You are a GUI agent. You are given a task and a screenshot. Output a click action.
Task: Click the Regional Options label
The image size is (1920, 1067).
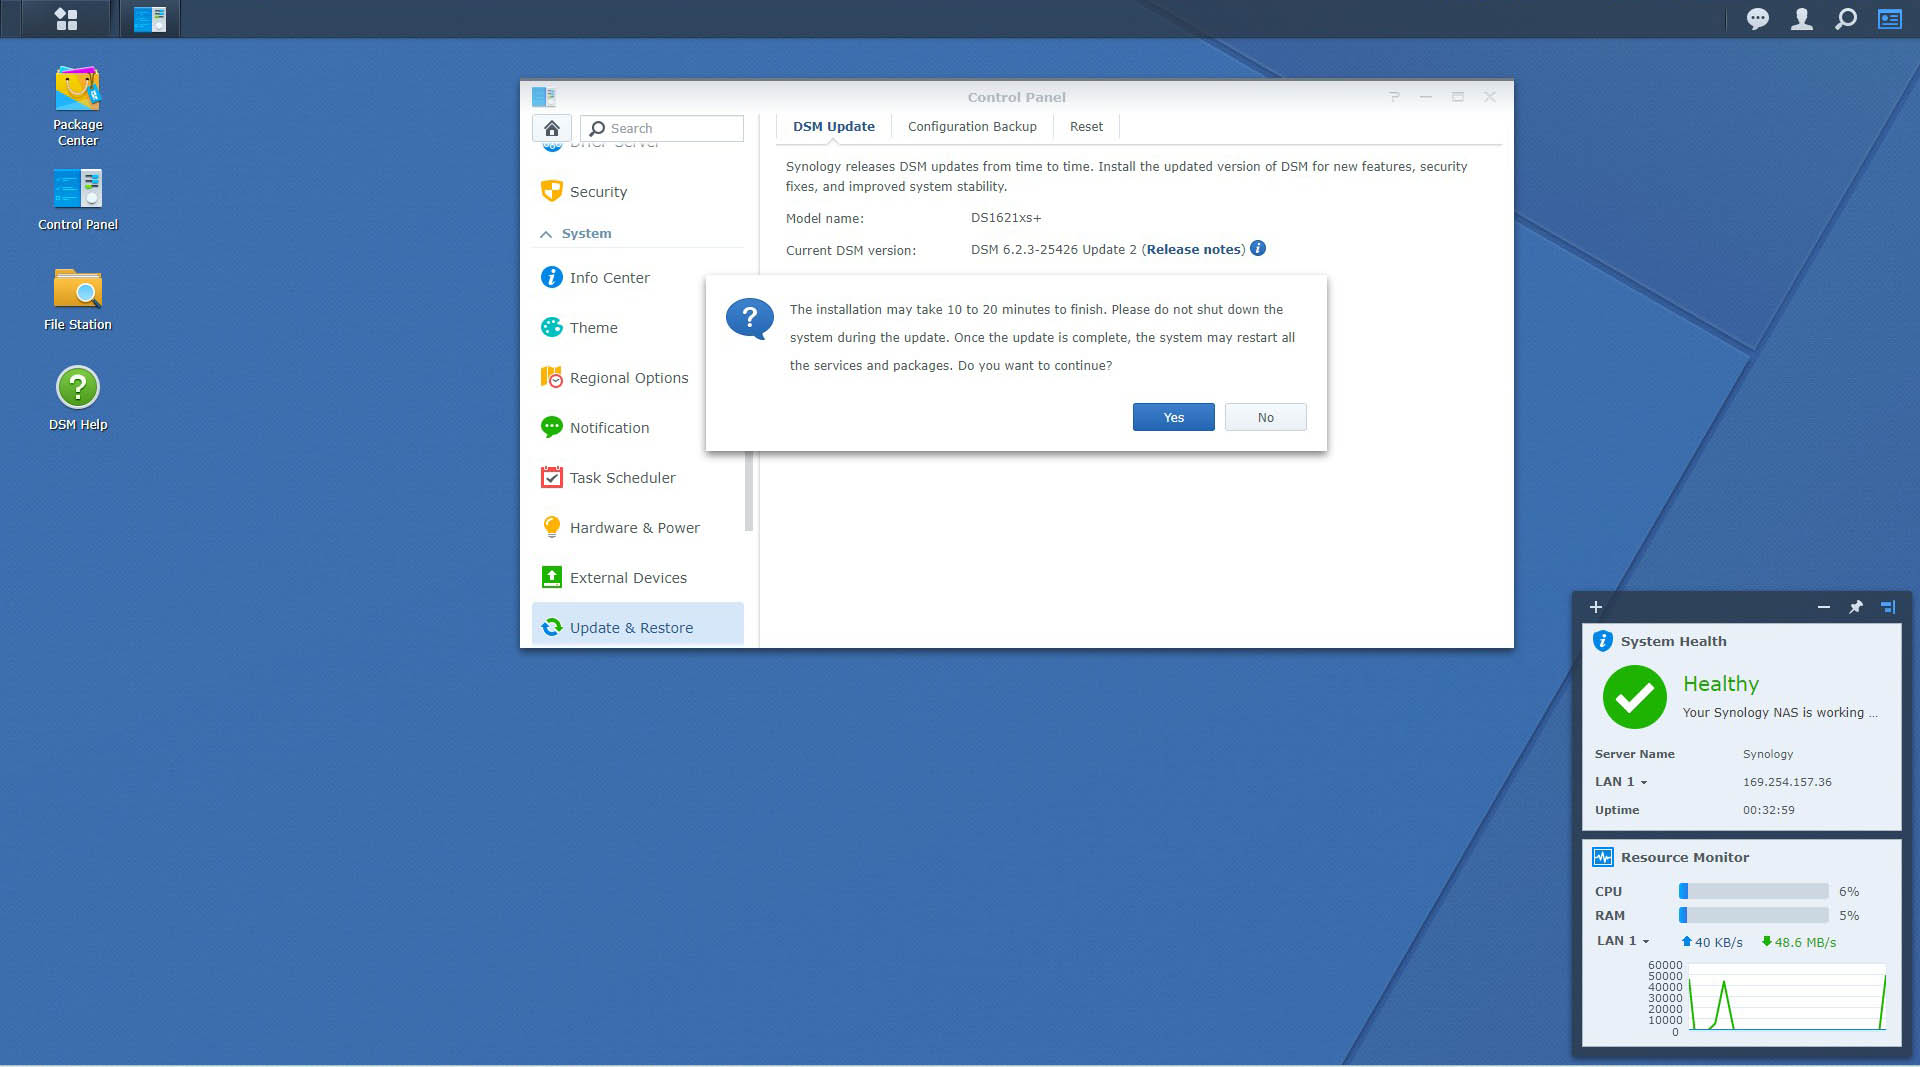tap(629, 378)
